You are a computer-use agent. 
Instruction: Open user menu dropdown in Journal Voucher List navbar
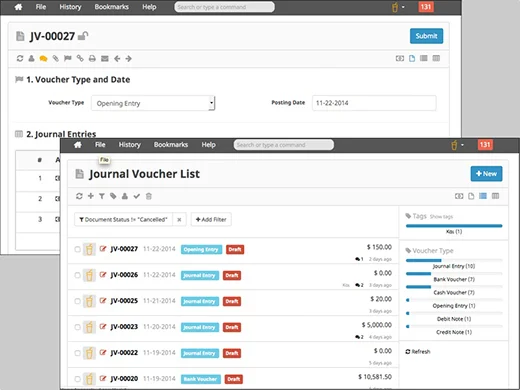tap(457, 145)
